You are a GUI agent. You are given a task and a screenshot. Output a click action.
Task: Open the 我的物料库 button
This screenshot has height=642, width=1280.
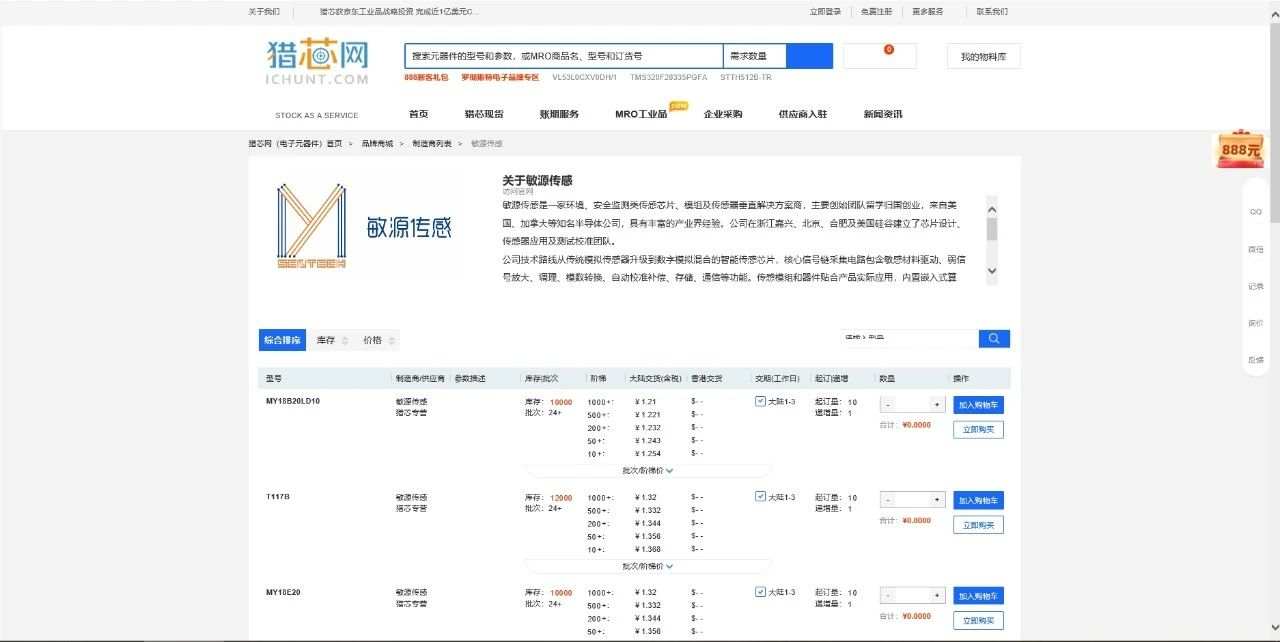pyautogui.click(x=983, y=57)
